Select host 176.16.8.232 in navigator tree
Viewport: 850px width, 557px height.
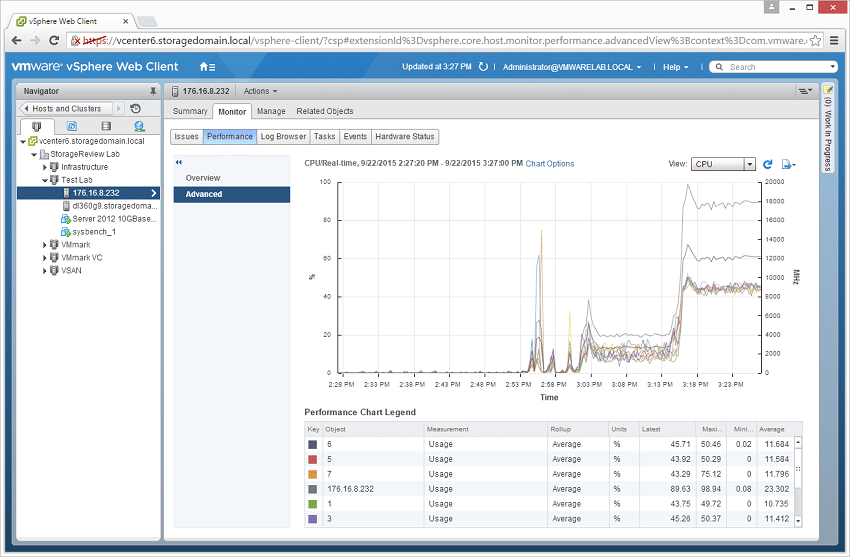88,193
